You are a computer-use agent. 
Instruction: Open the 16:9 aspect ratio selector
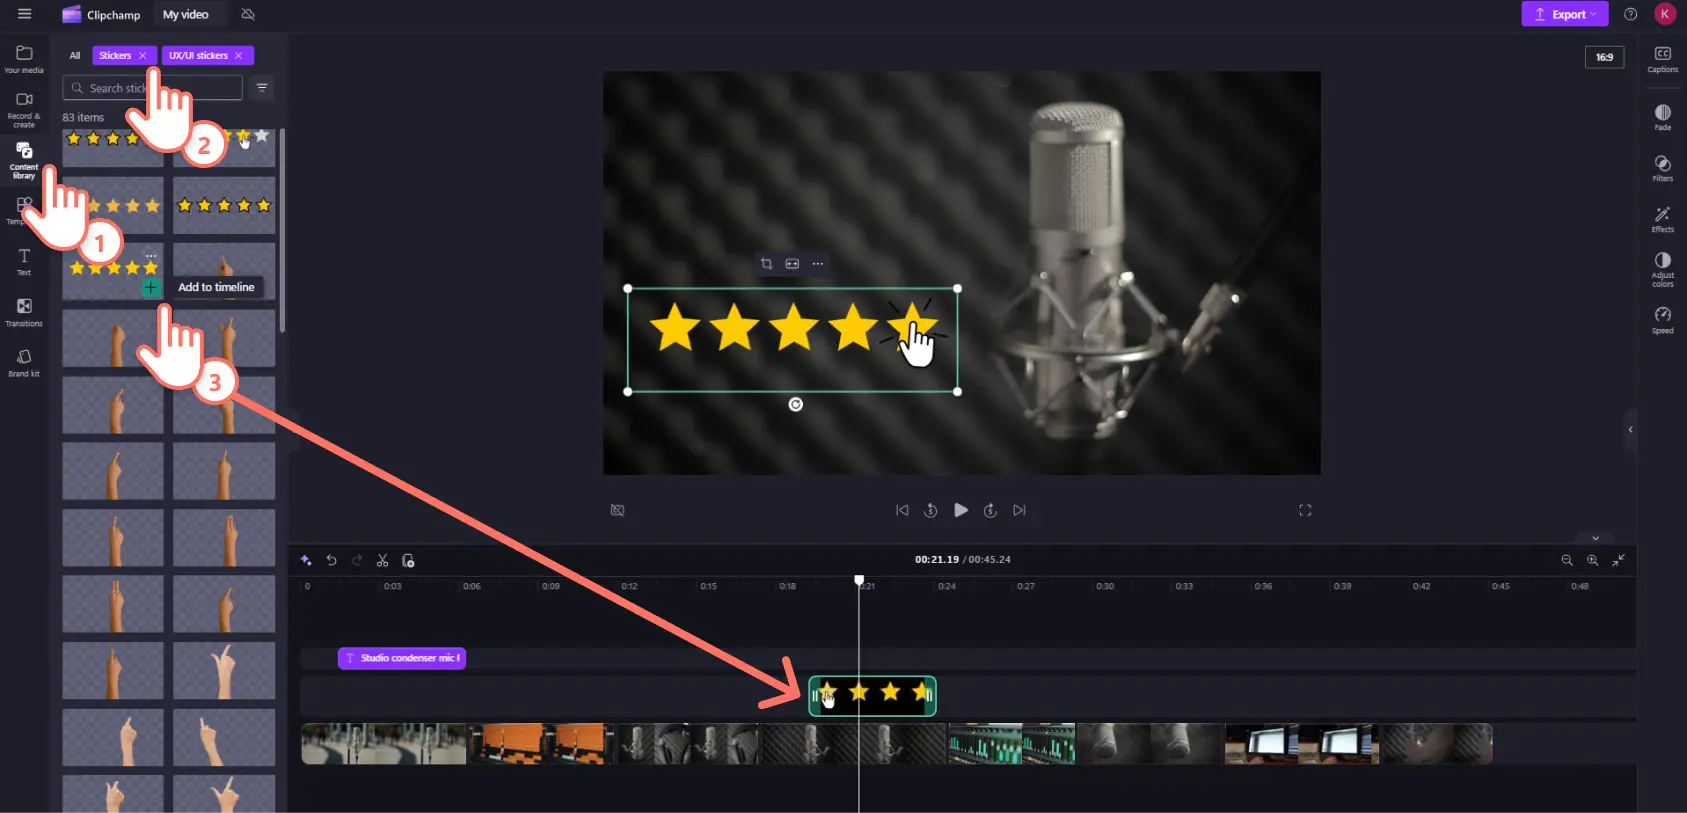1604,57
